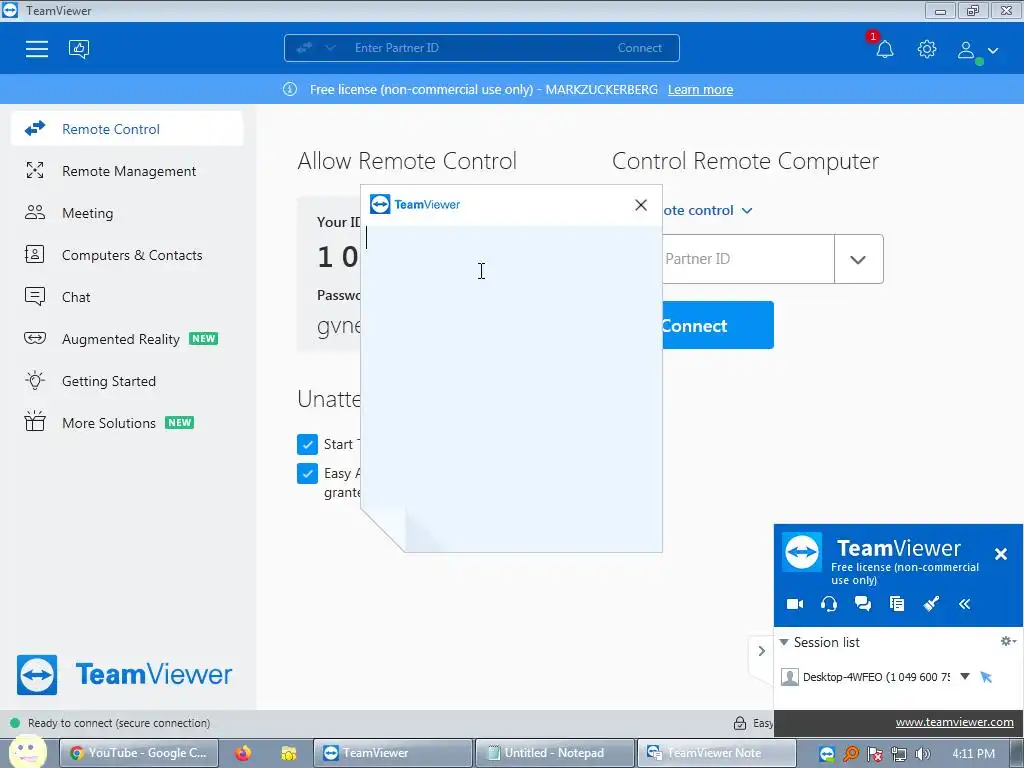1024x768 pixels.
Task: Click the Computers & Contacts address book icon
Action: click(35, 254)
